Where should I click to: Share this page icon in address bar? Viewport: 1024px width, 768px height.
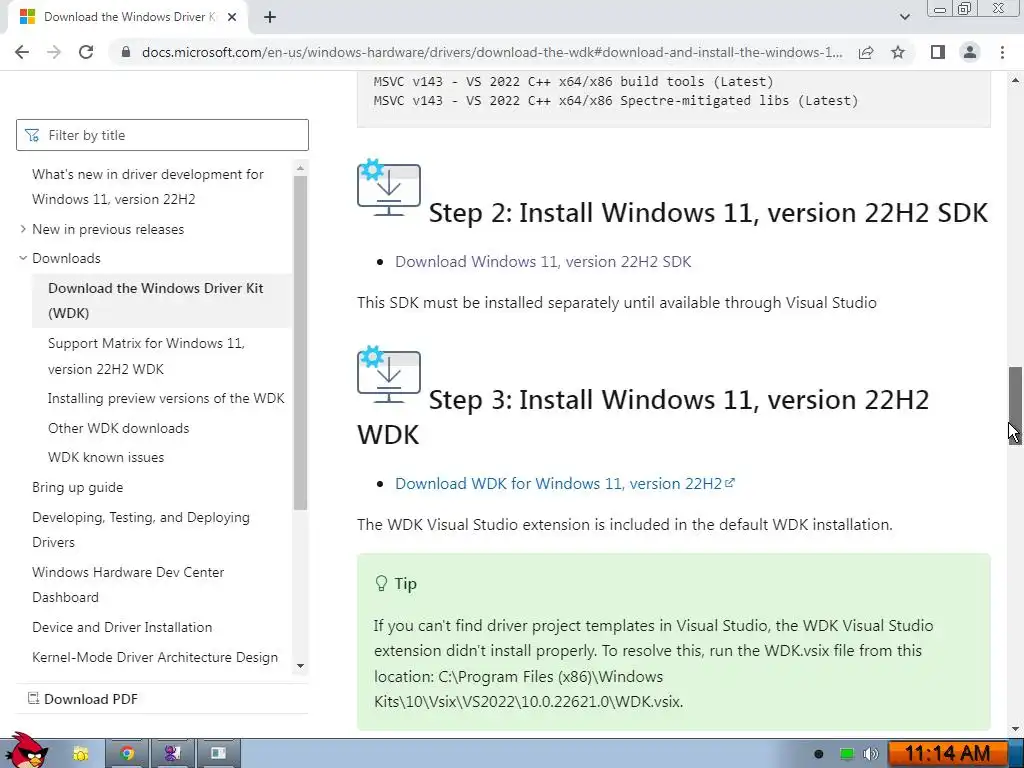[x=866, y=52]
